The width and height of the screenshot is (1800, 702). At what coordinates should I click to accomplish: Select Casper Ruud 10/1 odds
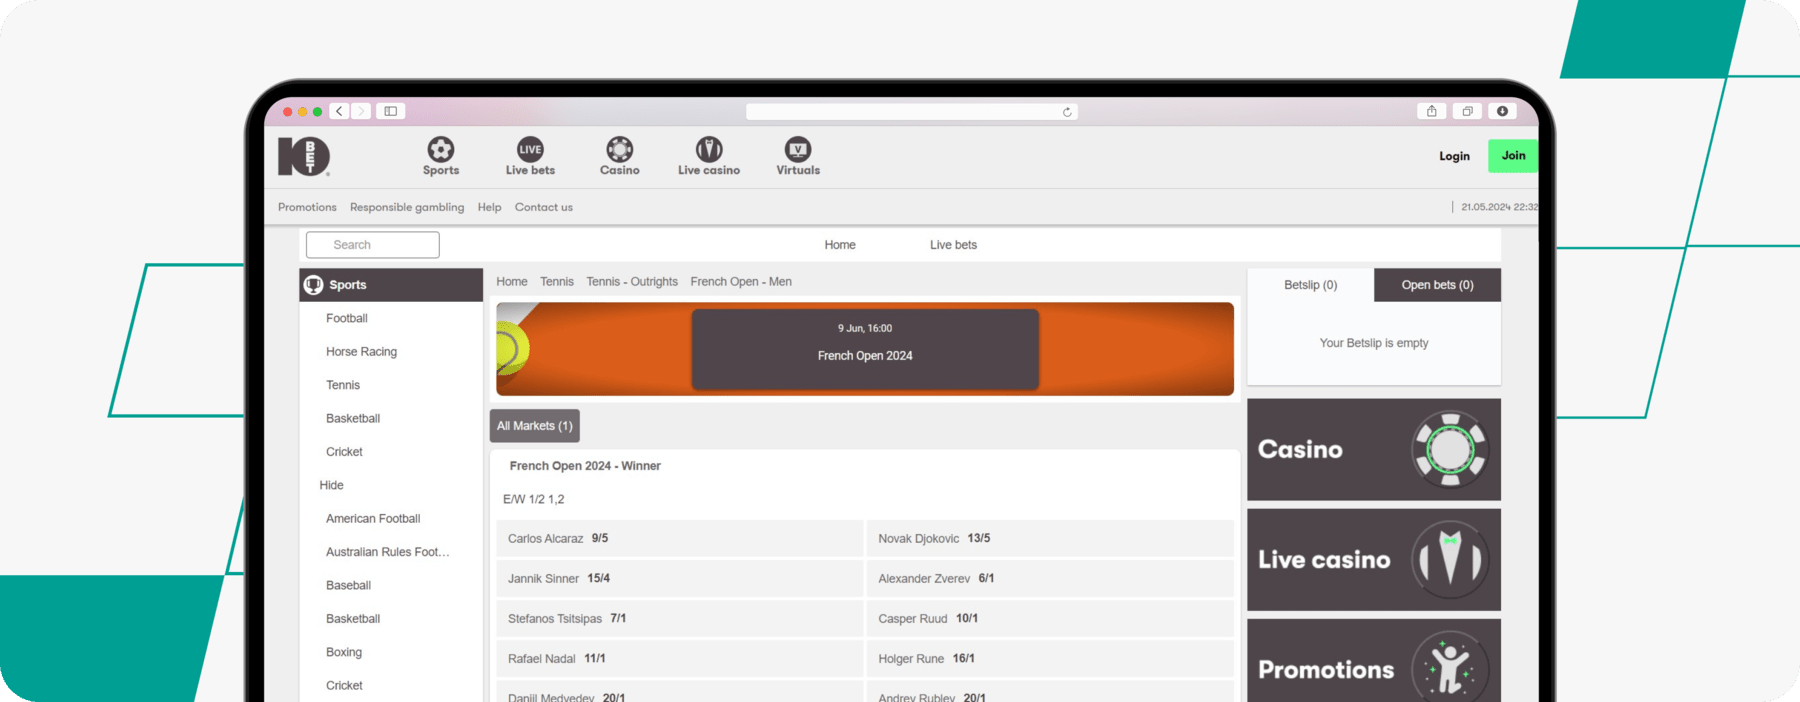point(1050,618)
